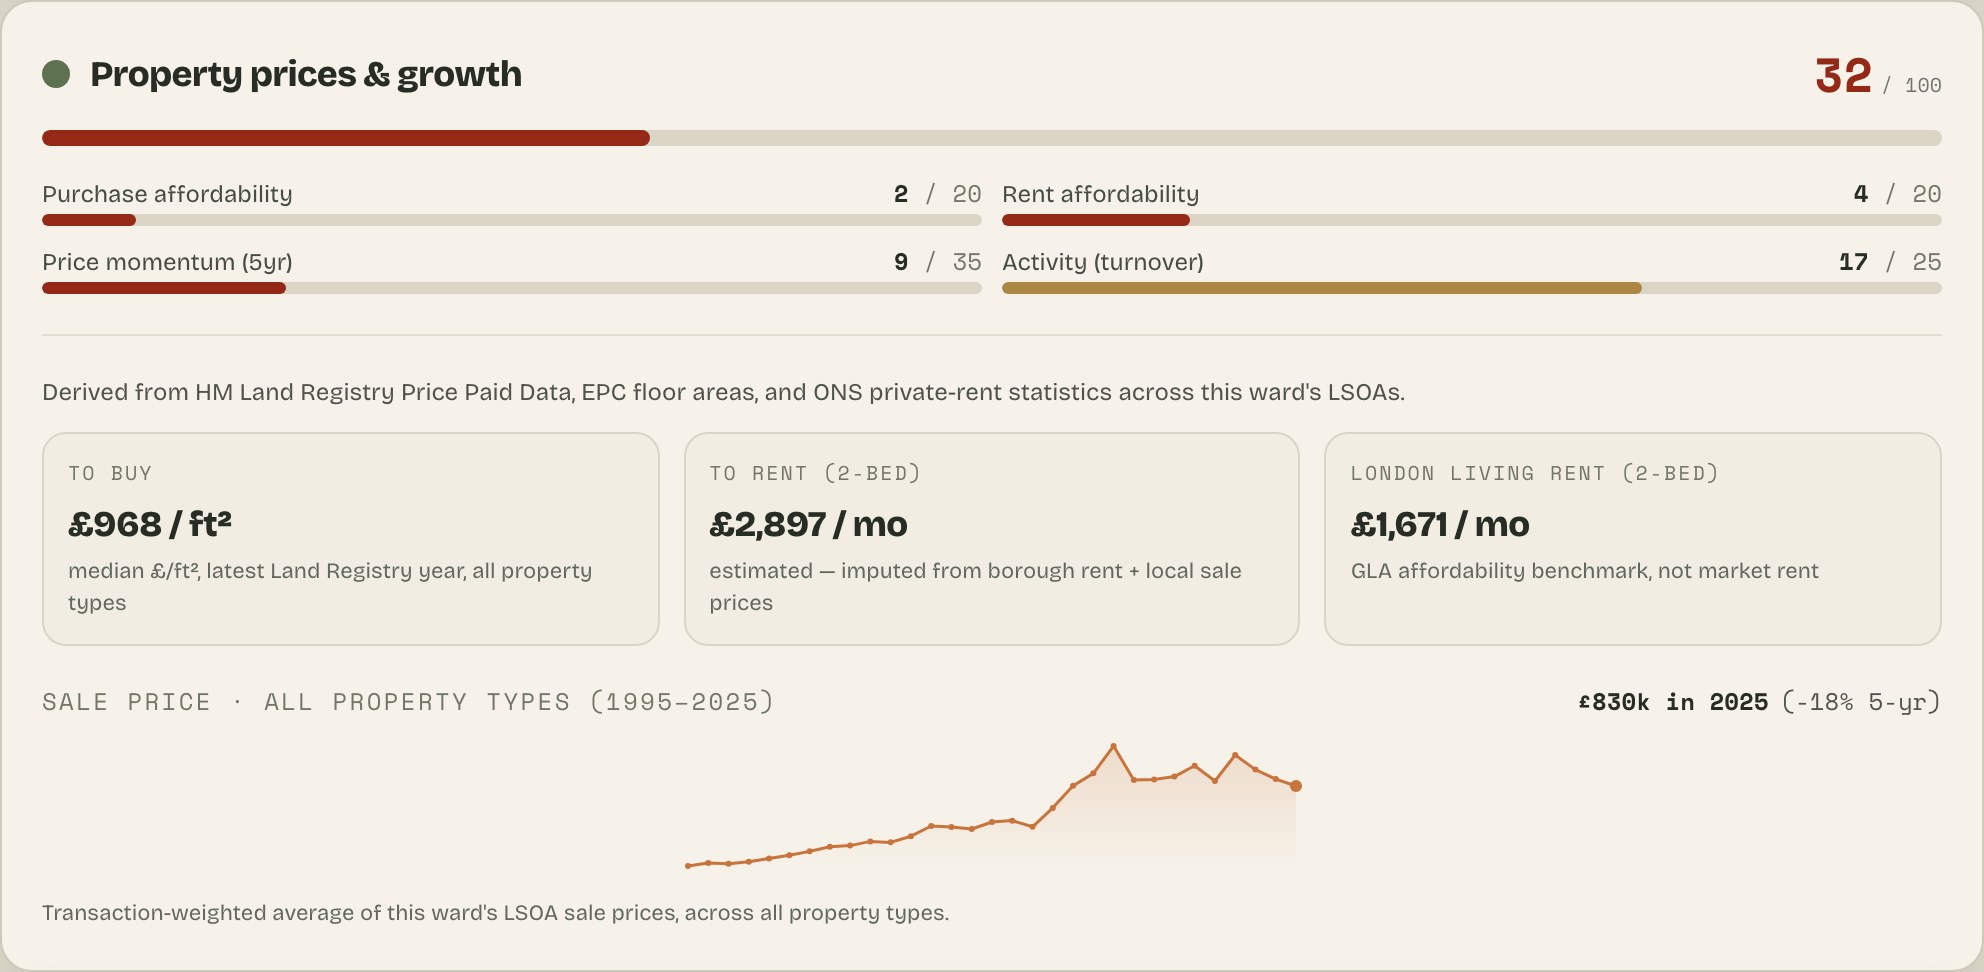The width and height of the screenshot is (1984, 972).
Task: Click the £1,671 / mo value
Action: (x=1440, y=524)
